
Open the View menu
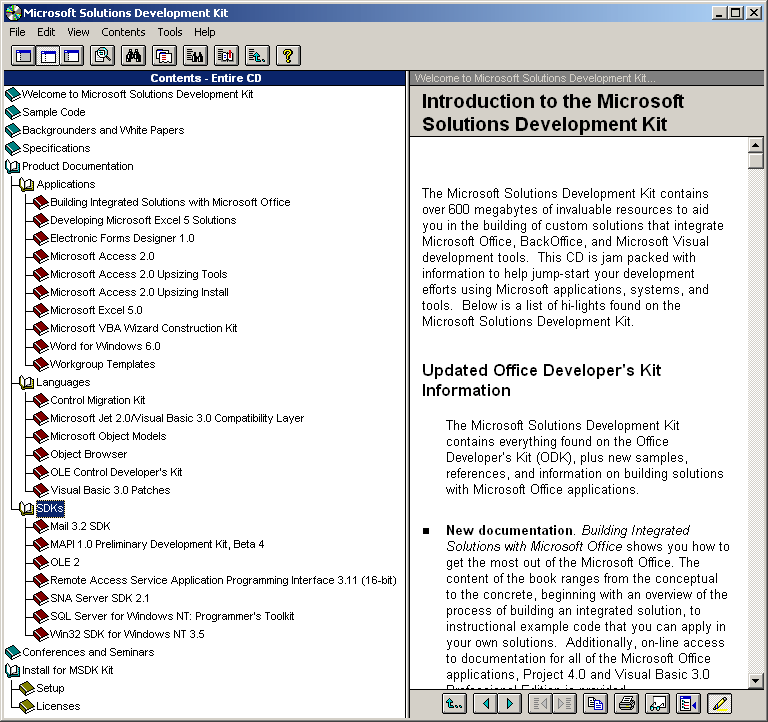78,32
